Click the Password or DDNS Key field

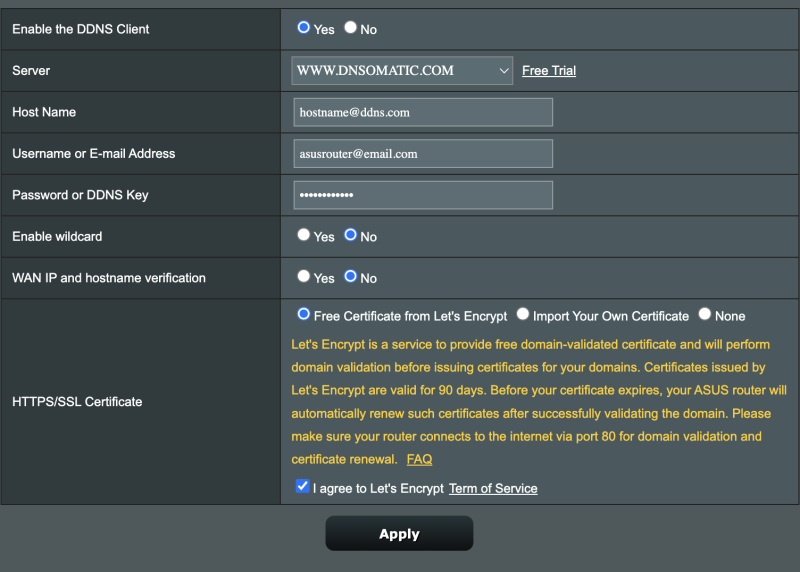coord(423,195)
